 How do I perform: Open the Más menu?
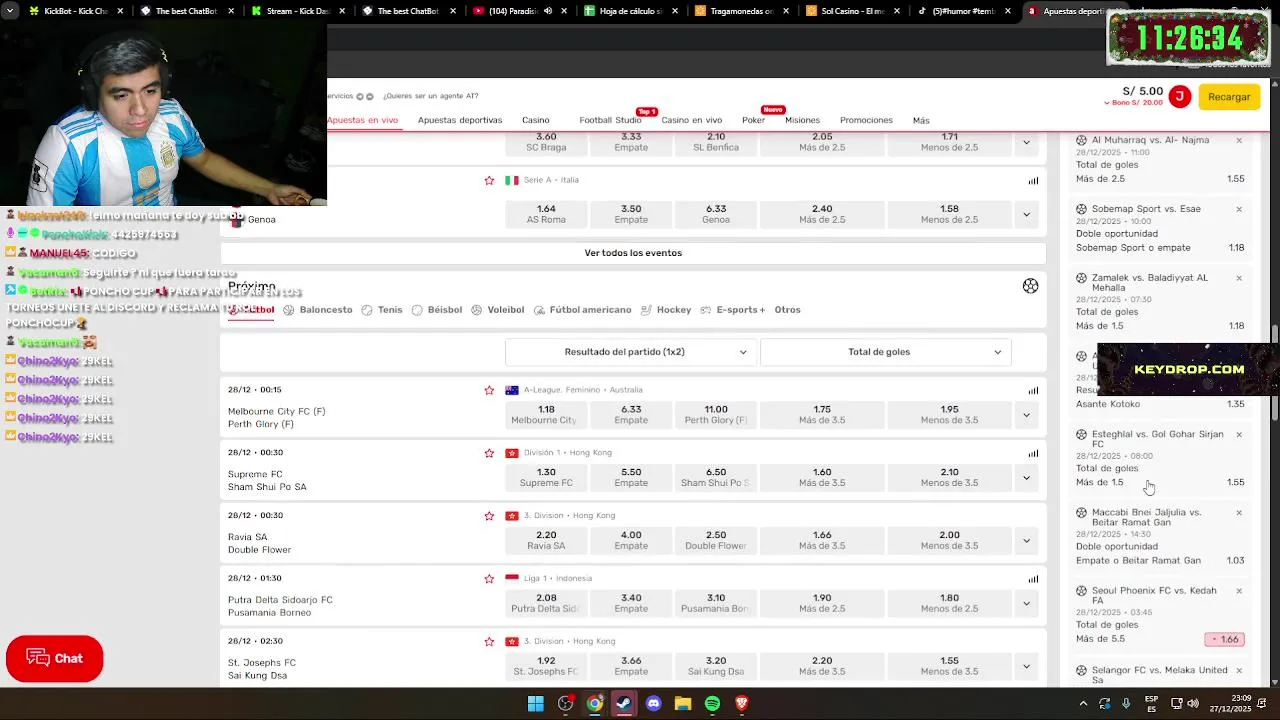921,120
